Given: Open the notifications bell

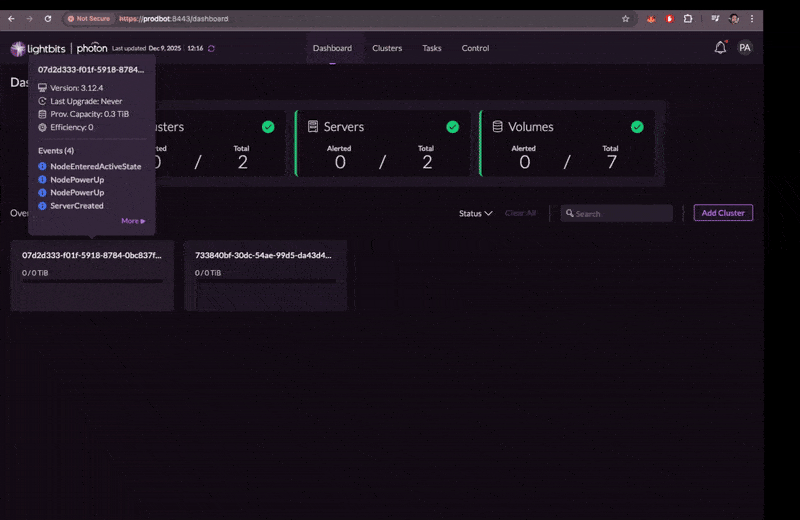Looking at the screenshot, I should point(720,47).
